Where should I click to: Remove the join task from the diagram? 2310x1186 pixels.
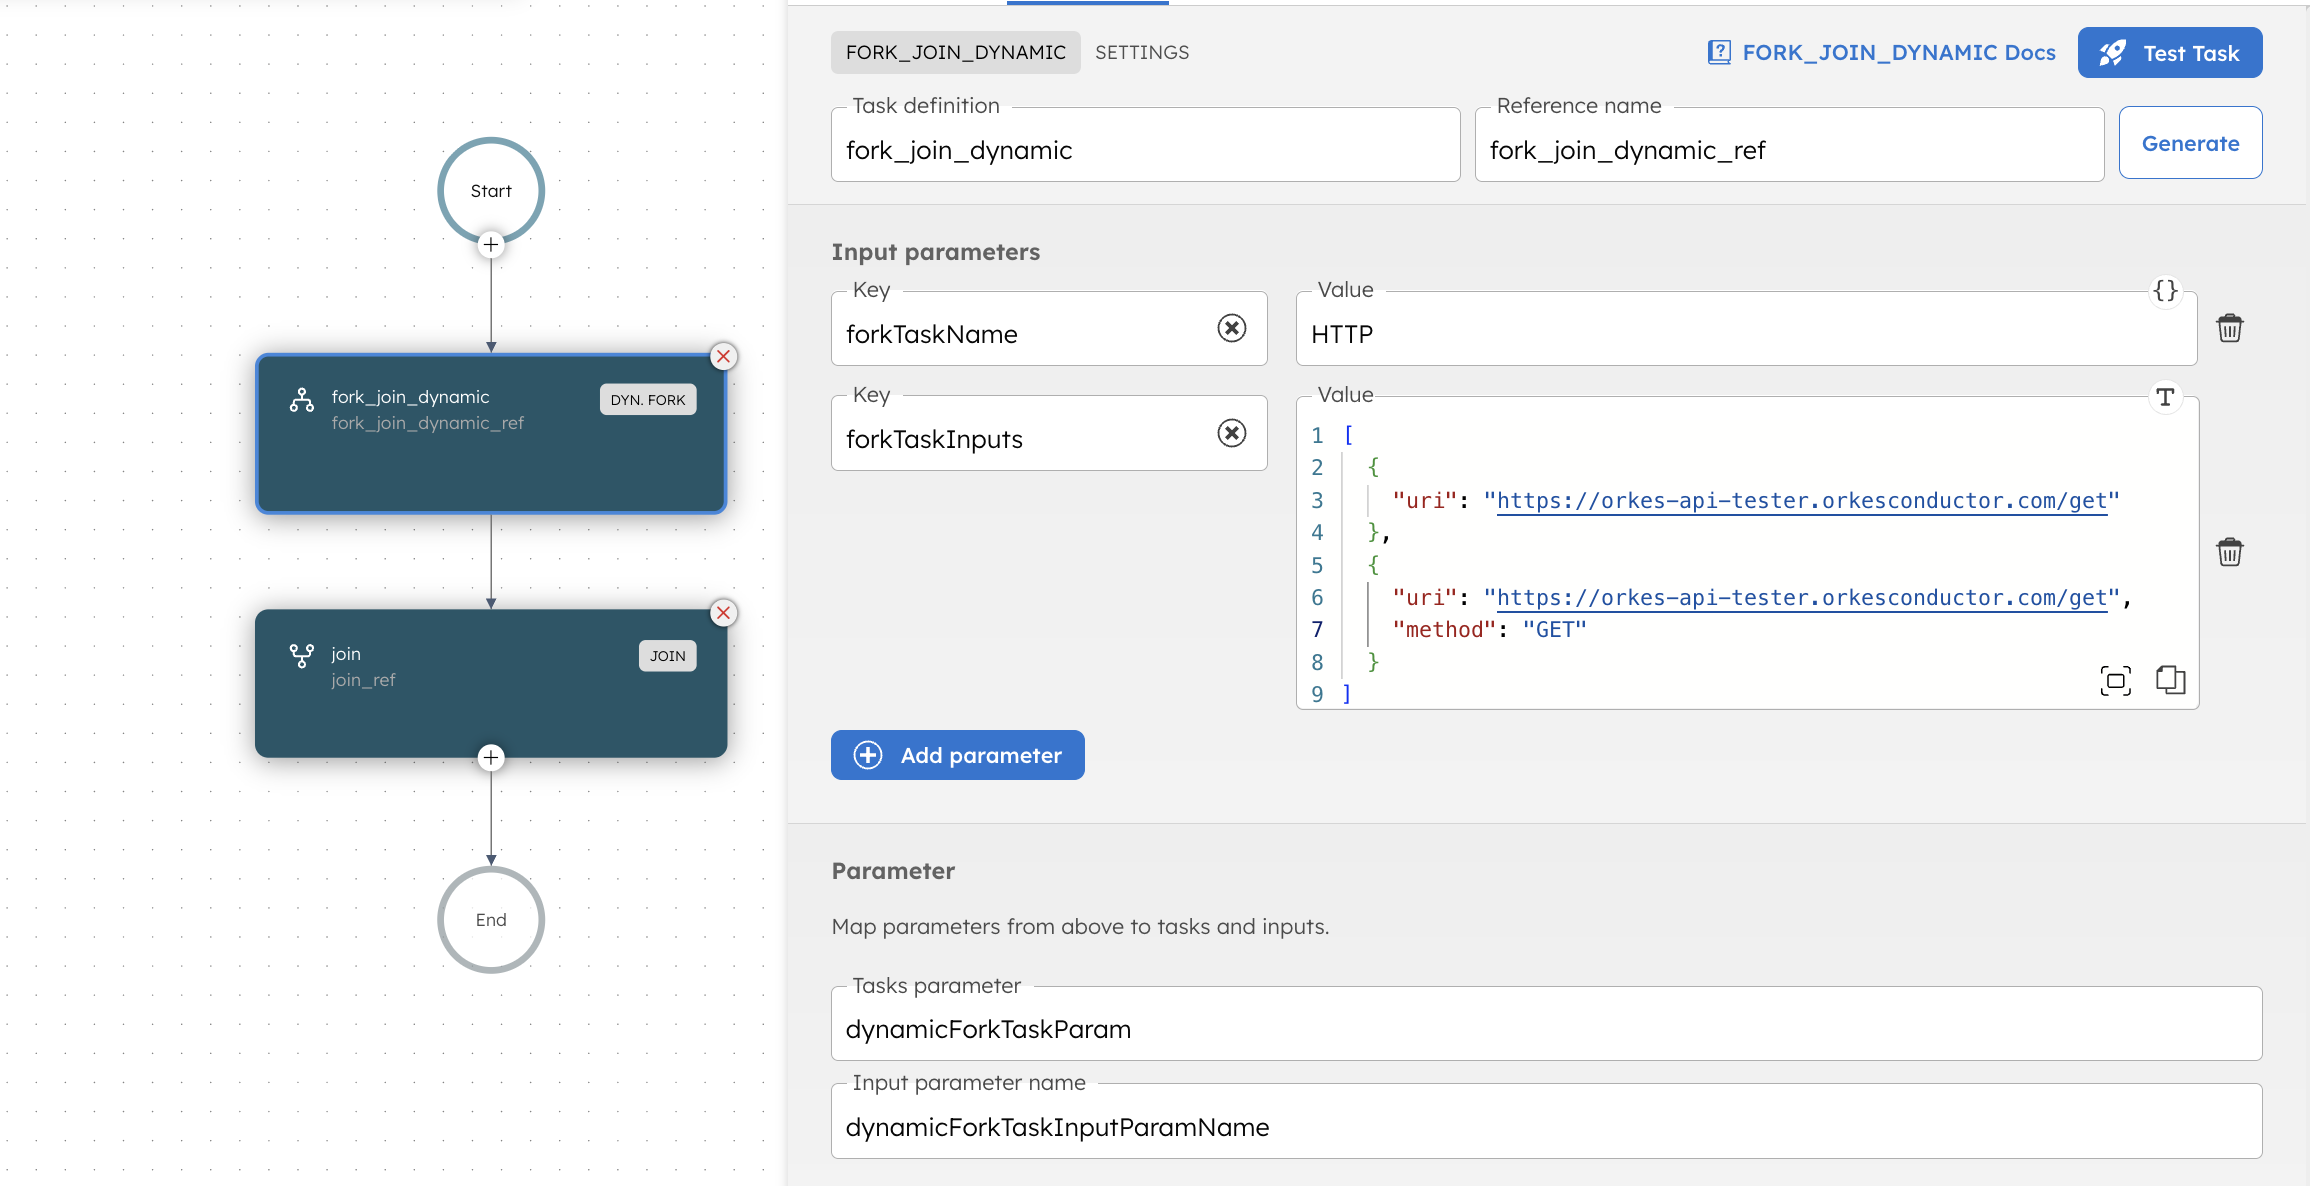click(x=723, y=613)
